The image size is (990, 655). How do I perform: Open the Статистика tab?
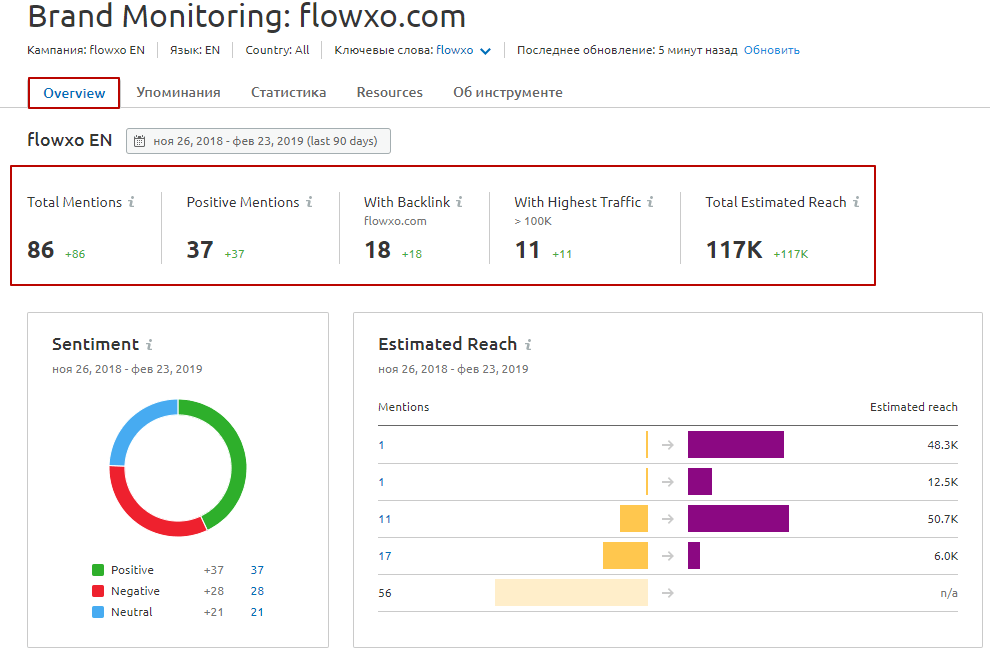pyautogui.click(x=289, y=93)
